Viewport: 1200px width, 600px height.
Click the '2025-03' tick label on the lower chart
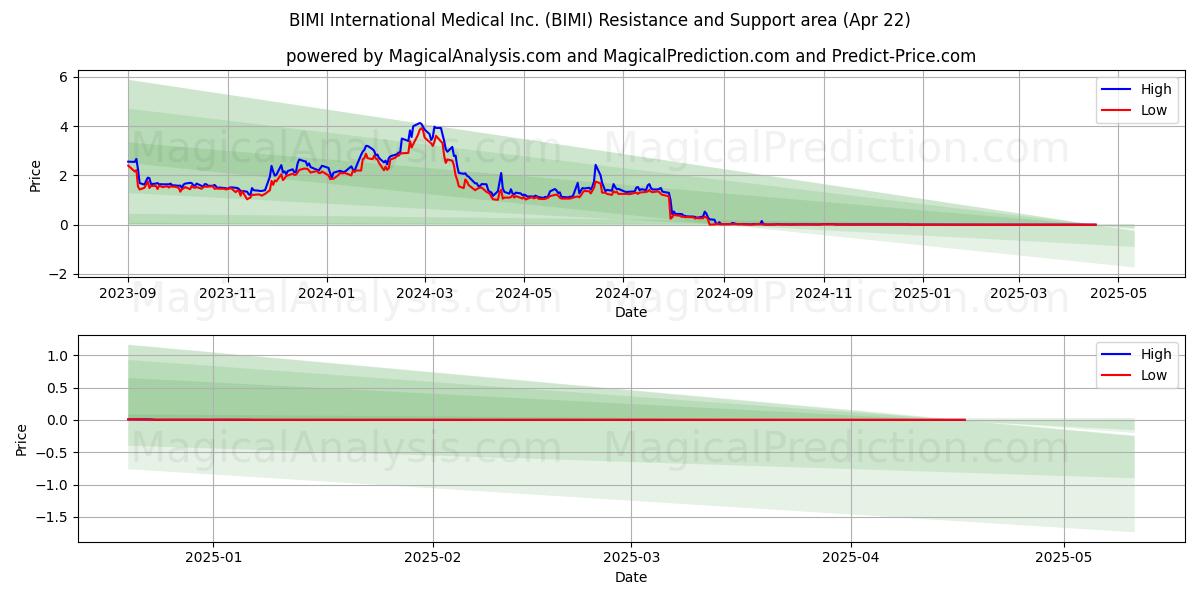tap(631, 559)
